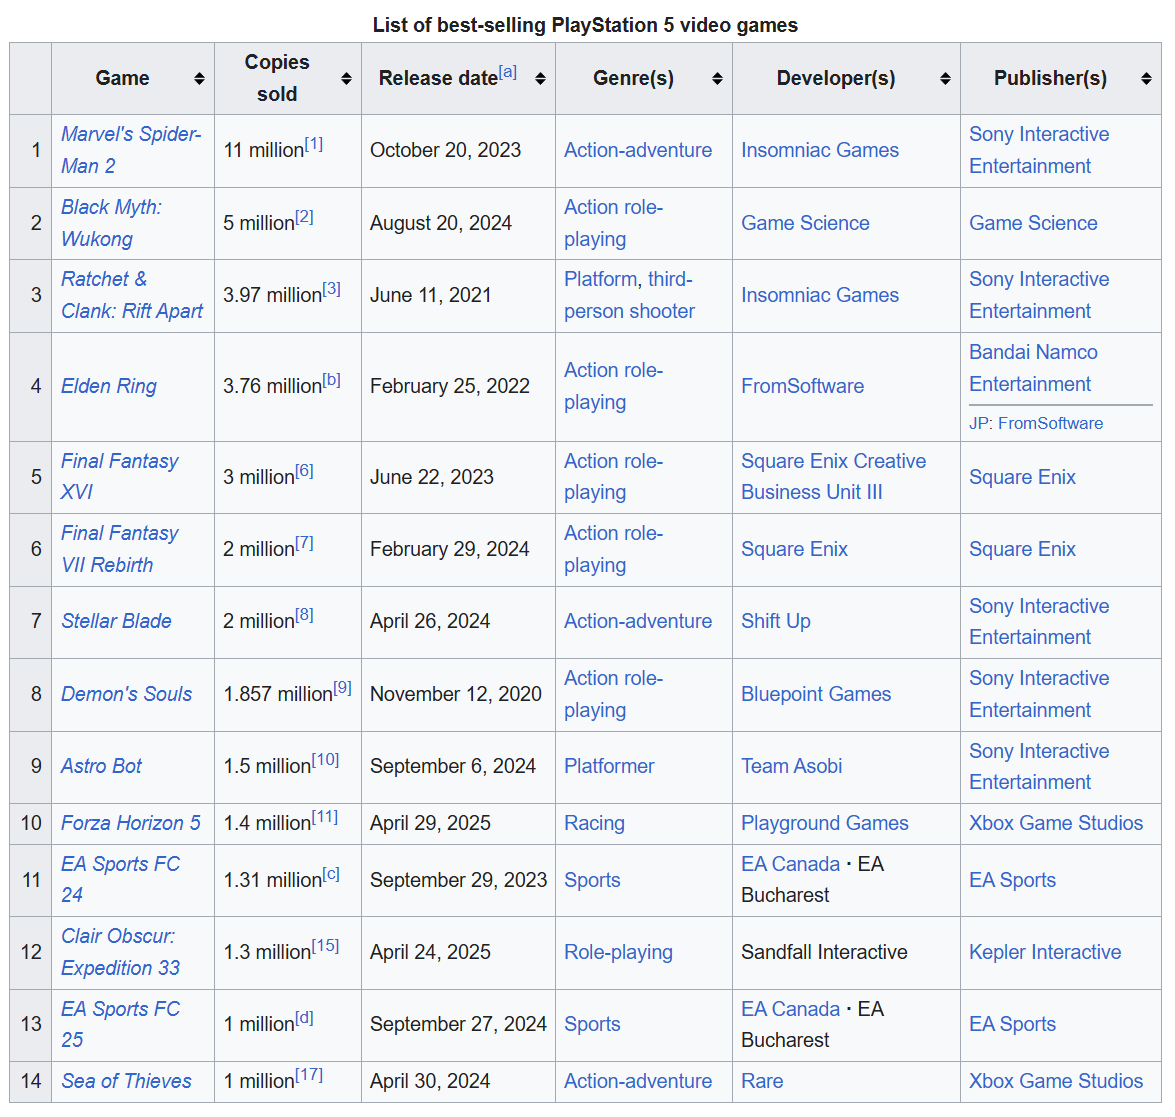Open Clair Obscur: Expedition 33 link
The image size is (1175, 1117).
pos(121,952)
